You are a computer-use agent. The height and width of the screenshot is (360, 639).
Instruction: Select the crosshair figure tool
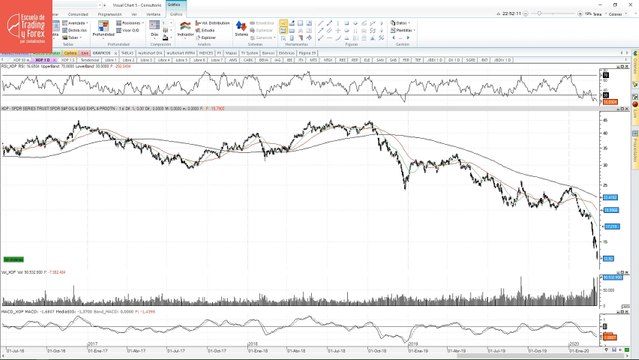[x=338, y=31]
